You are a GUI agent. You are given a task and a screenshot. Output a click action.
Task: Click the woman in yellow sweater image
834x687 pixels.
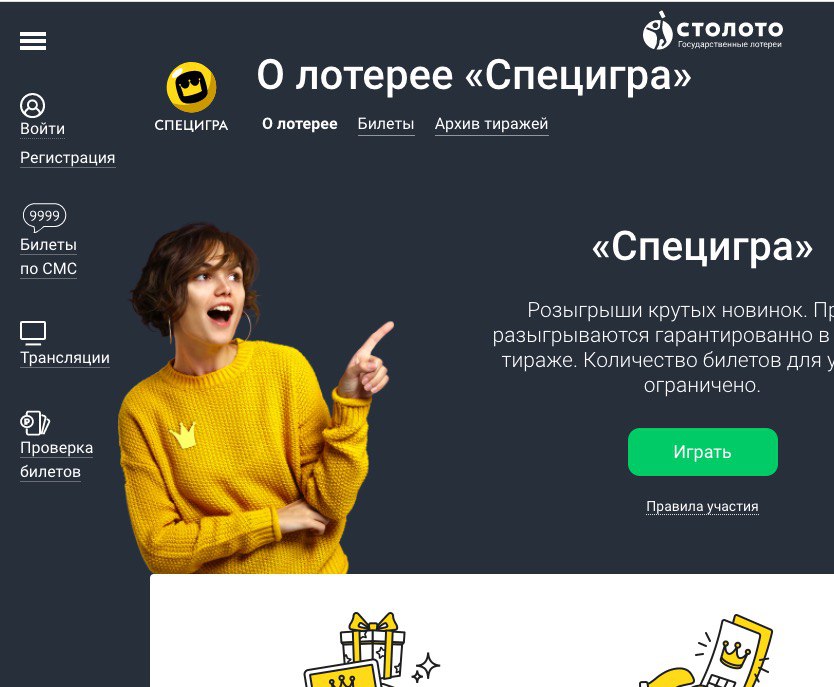tap(250, 399)
